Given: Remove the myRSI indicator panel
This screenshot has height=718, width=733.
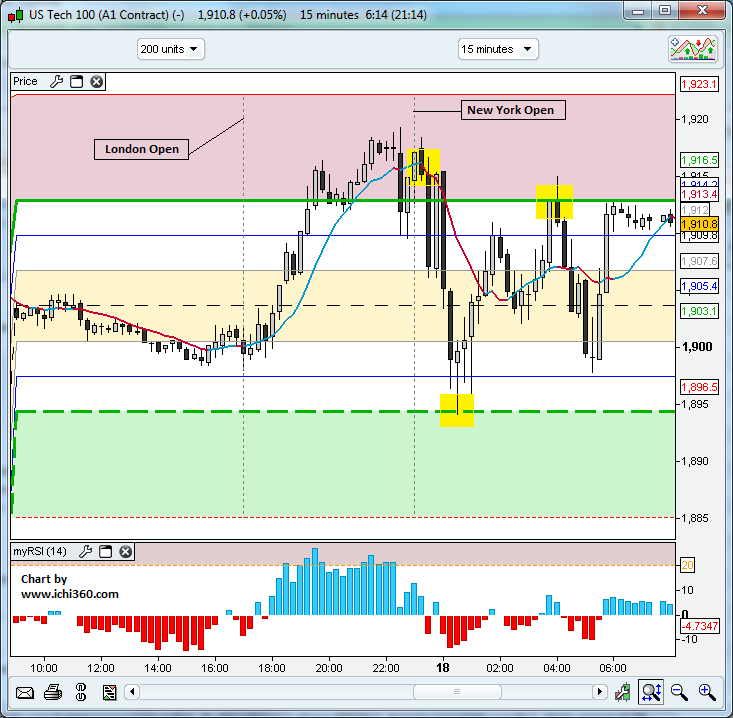Looking at the screenshot, I should click(125, 552).
